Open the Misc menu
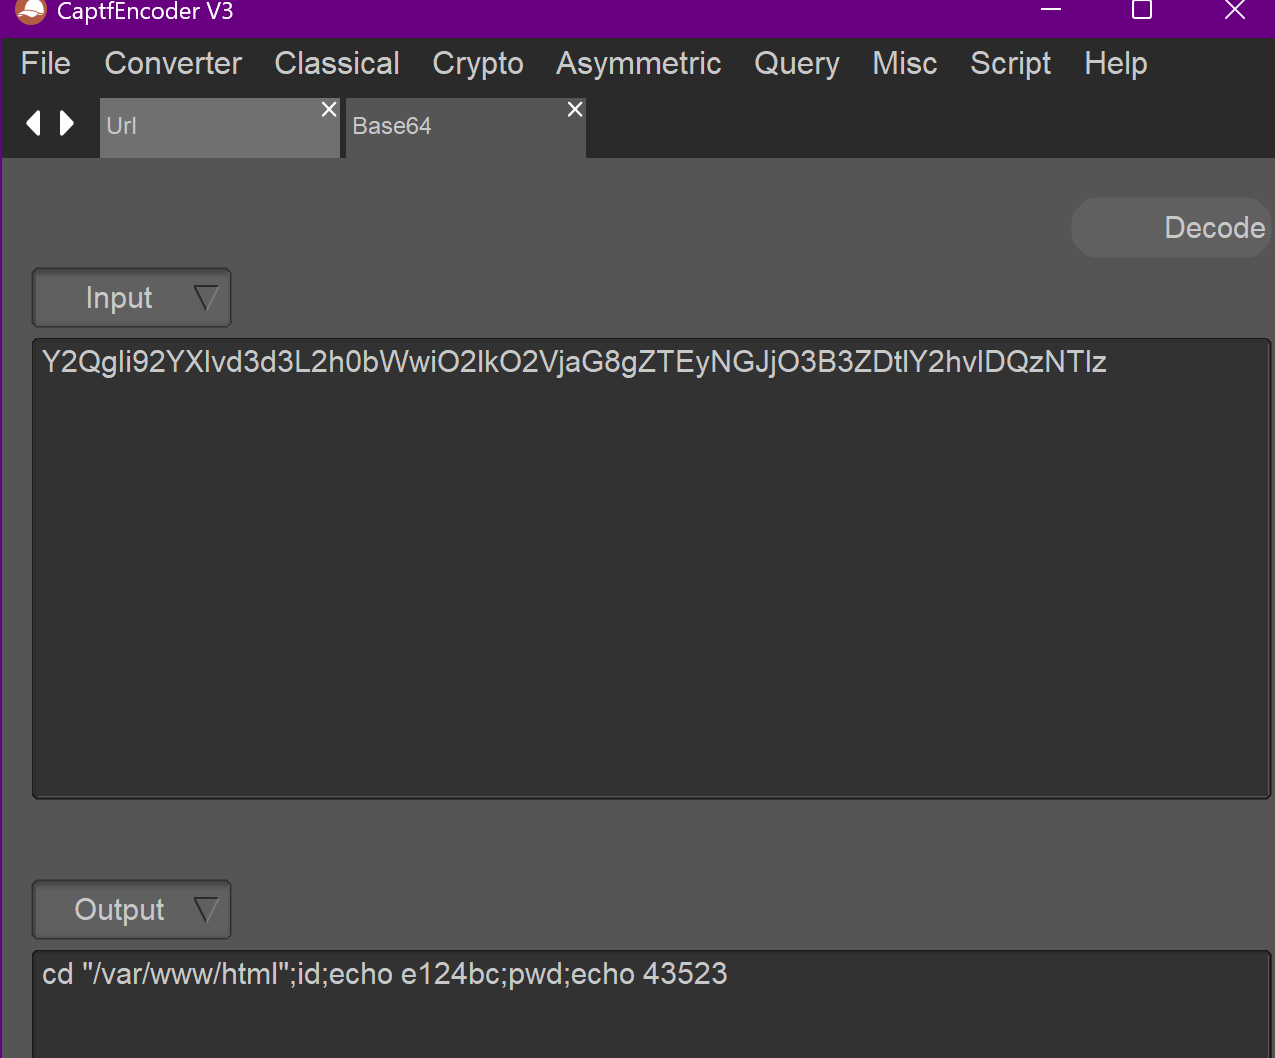This screenshot has width=1275, height=1058. 904,63
